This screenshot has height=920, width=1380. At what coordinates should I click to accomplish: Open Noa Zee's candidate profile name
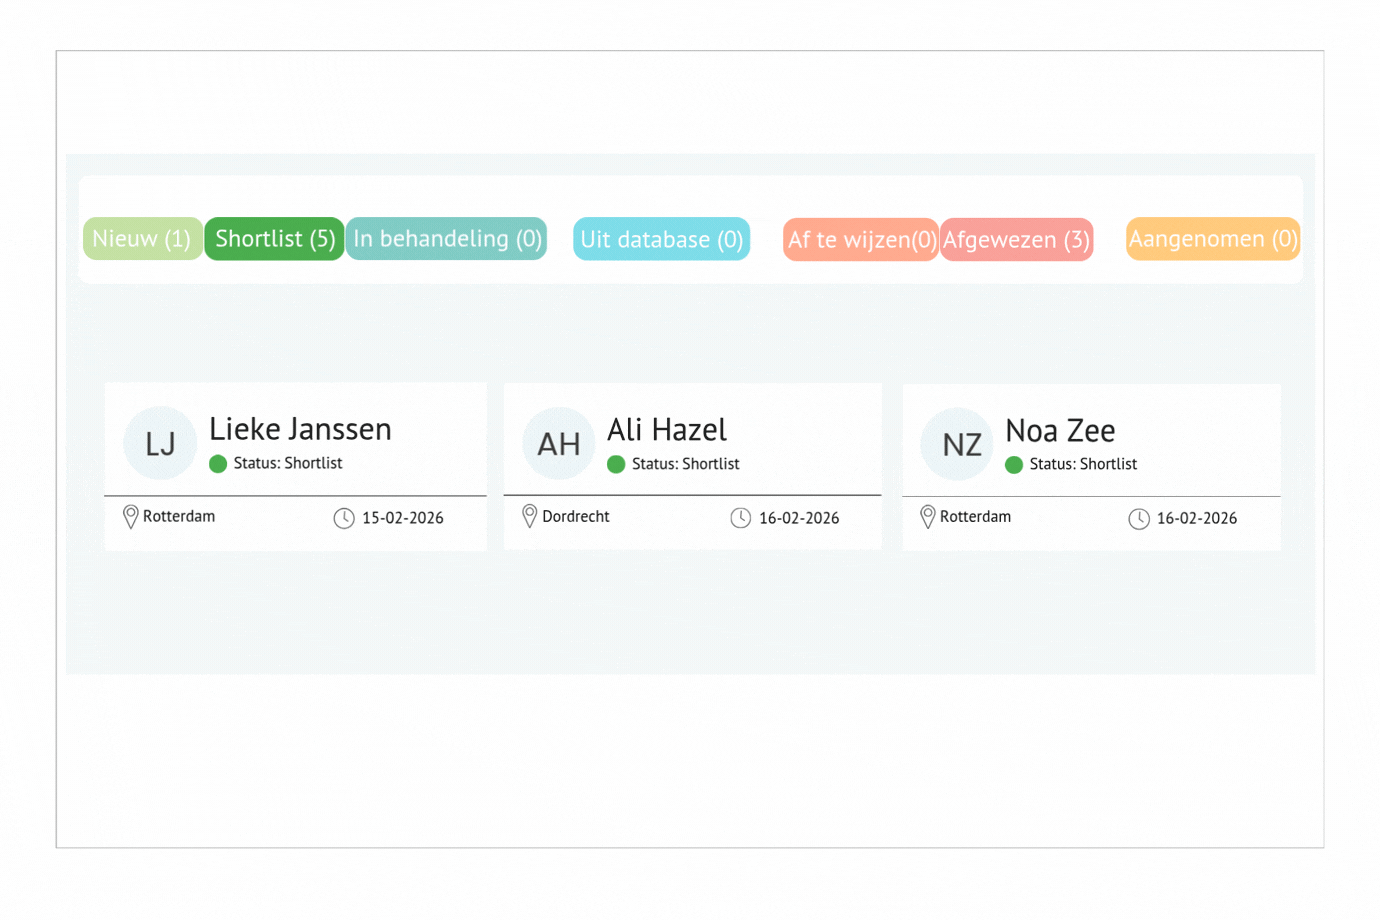1060,431
